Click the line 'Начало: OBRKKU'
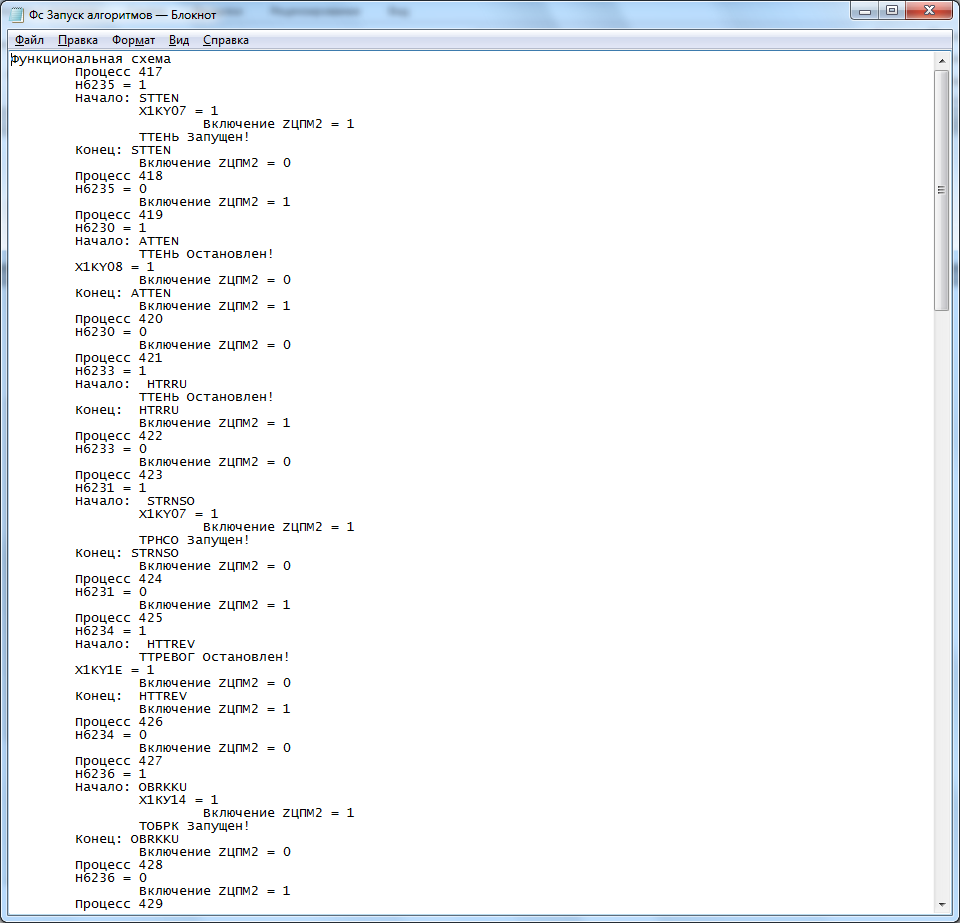This screenshot has height=923, width=960. pos(131,787)
